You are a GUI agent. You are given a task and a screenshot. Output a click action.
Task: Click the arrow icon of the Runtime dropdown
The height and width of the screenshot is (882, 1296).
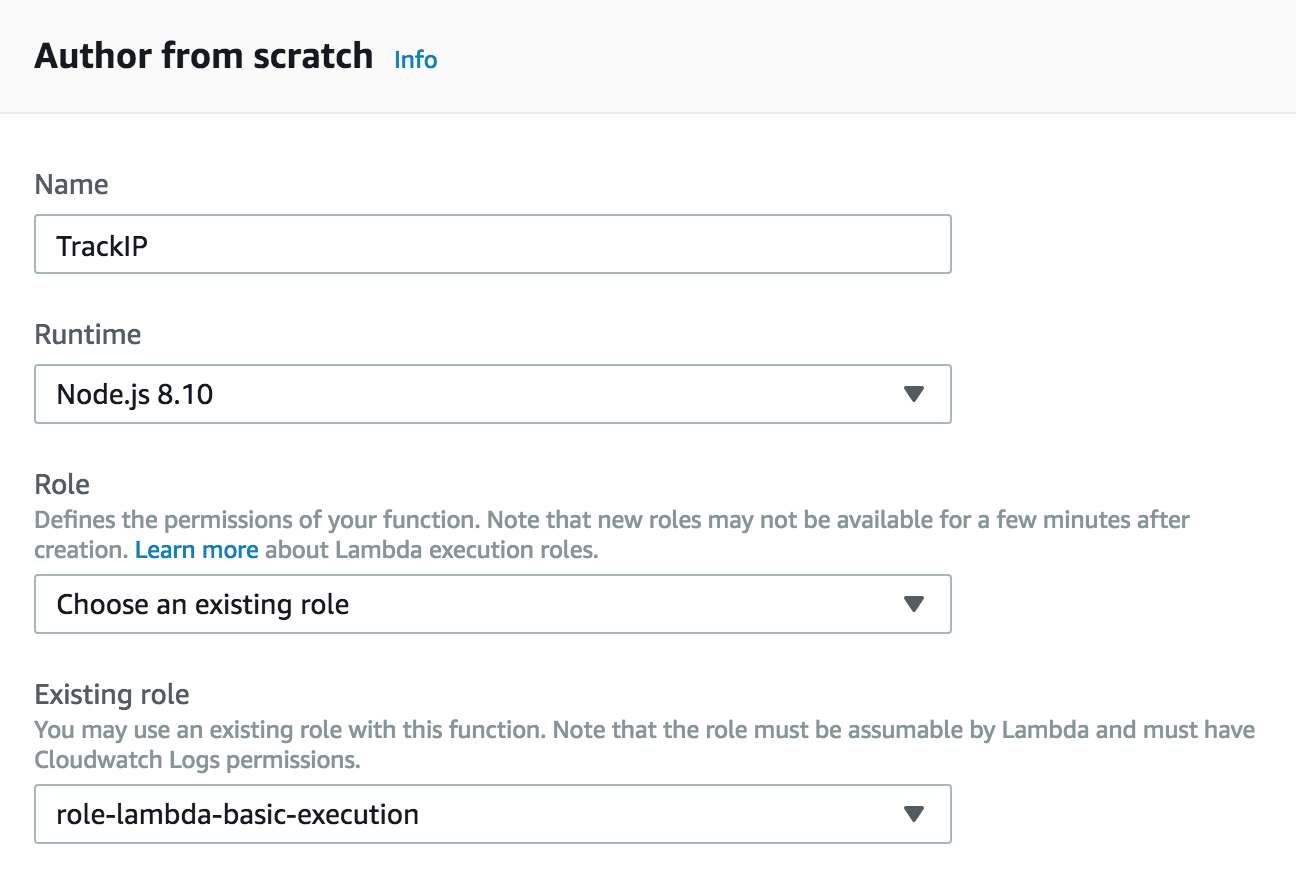(x=912, y=394)
